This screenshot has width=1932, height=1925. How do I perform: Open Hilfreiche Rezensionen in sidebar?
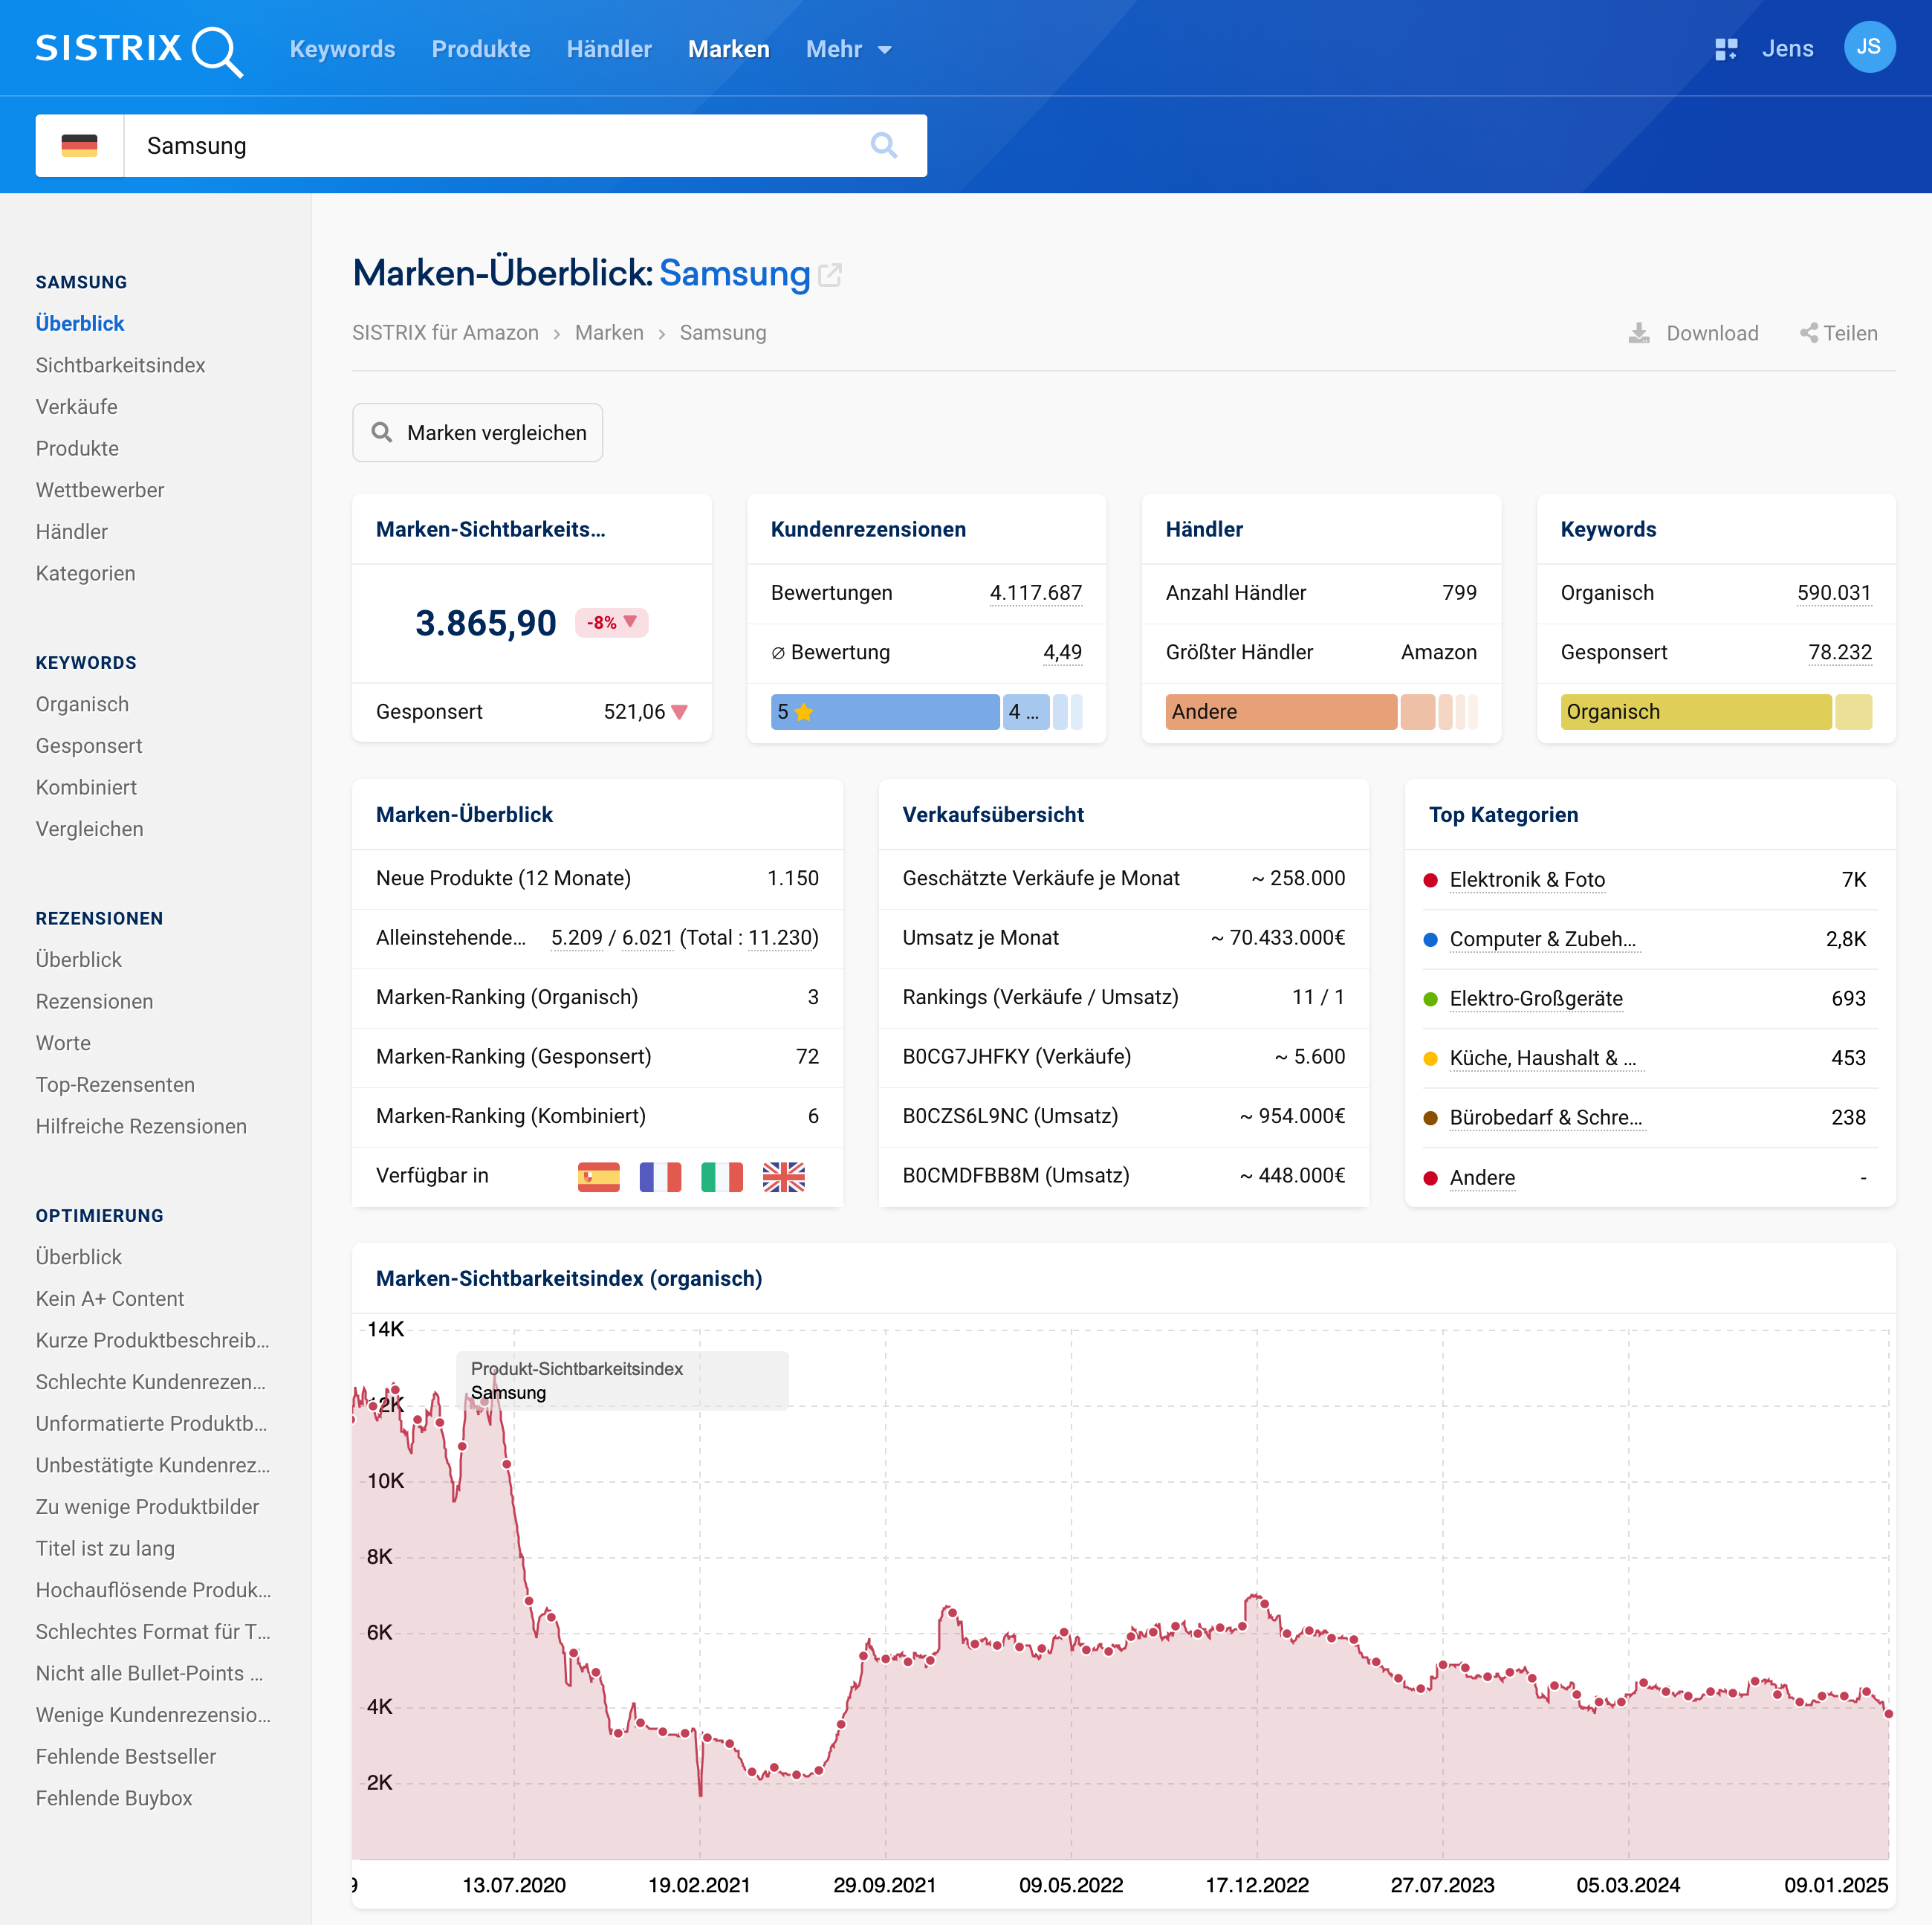click(x=141, y=1126)
